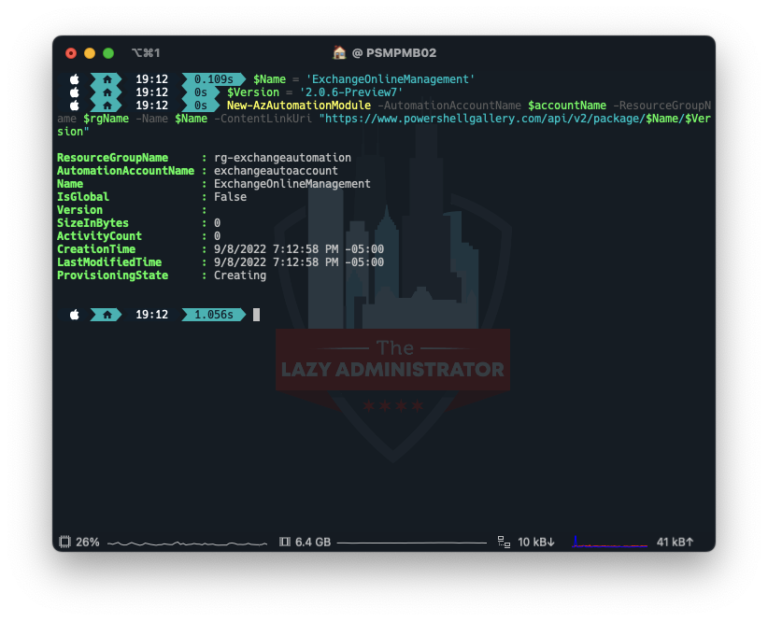This screenshot has width=768, height=621.
Task: Click the 26% CPU usage reading
Action: pos(88,542)
